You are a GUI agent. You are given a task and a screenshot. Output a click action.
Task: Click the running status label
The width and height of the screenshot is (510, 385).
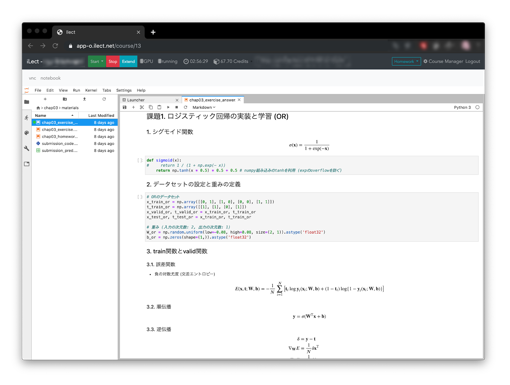coord(167,61)
